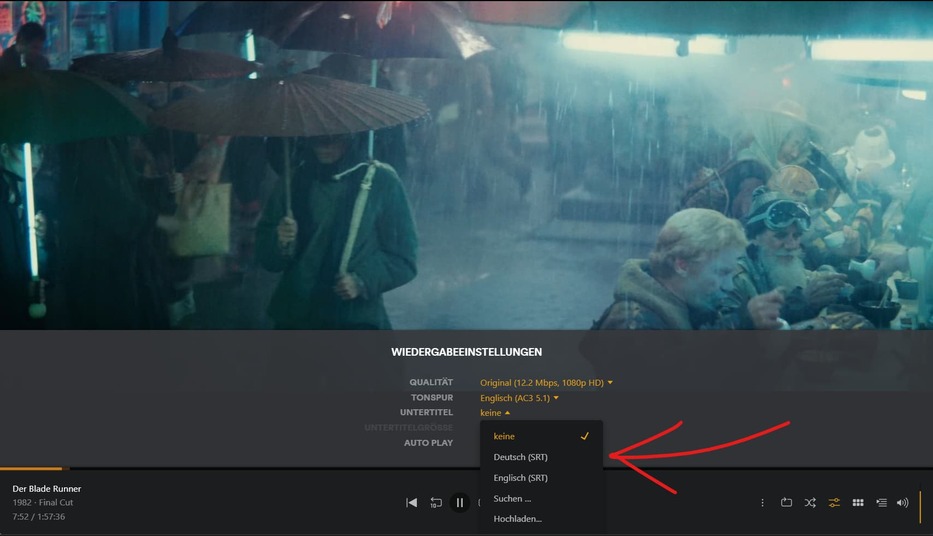
Task: Close the playback settings panel icon
Action: point(834,503)
